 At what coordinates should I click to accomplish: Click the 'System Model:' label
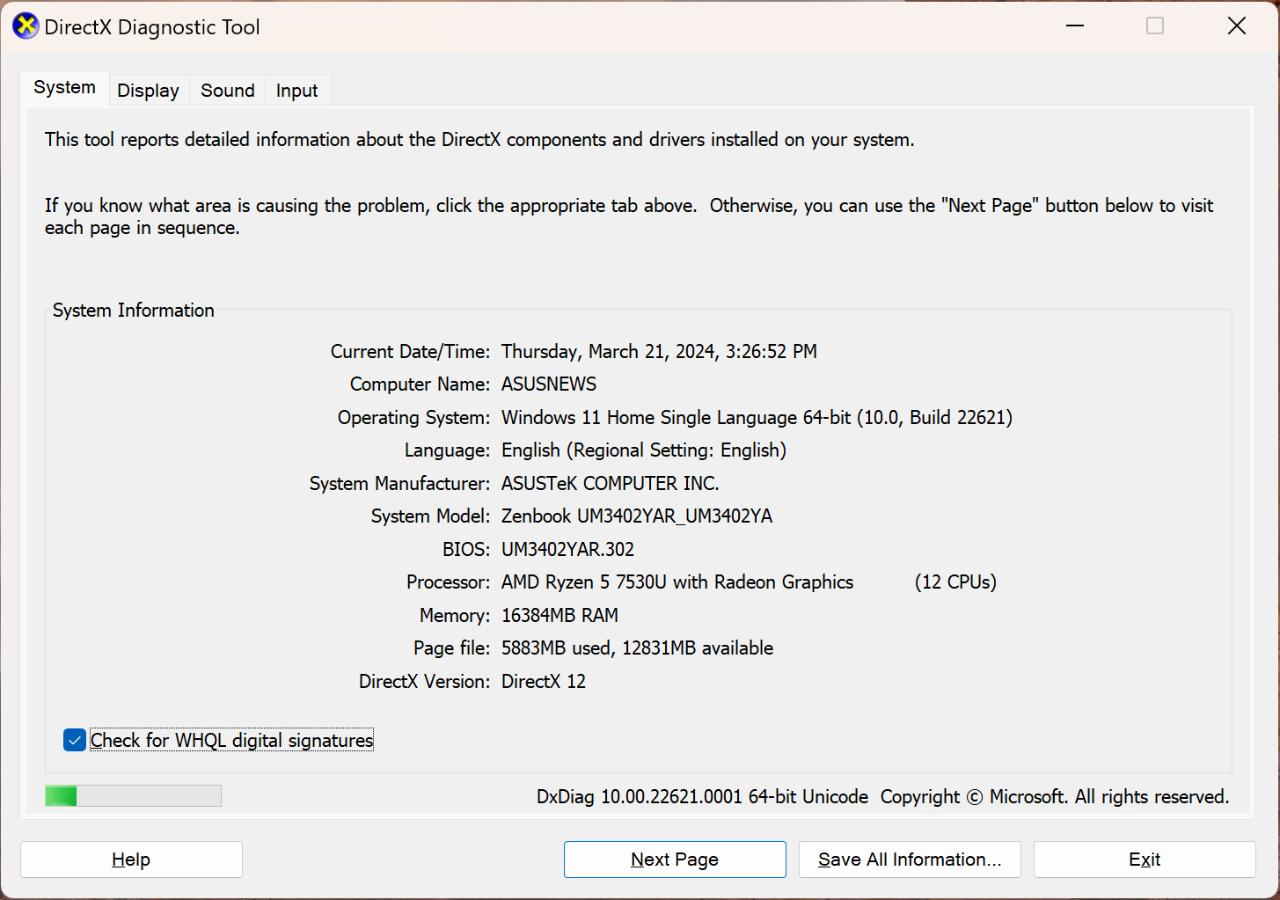[431, 517]
